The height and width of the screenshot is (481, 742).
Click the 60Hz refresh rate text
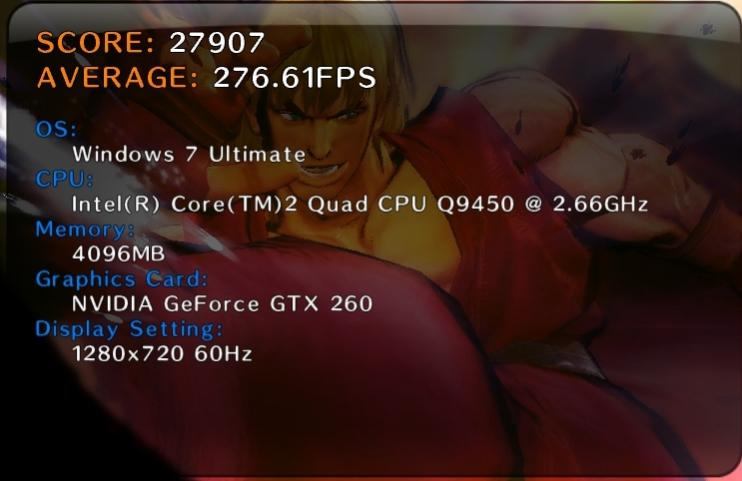pyautogui.click(x=223, y=354)
